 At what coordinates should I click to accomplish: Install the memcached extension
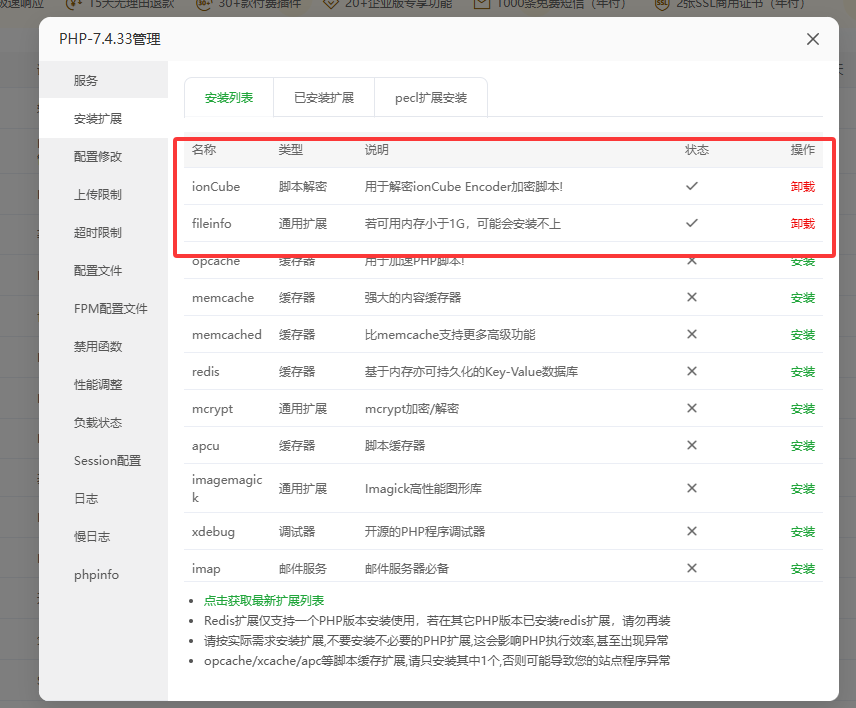[x=802, y=334]
